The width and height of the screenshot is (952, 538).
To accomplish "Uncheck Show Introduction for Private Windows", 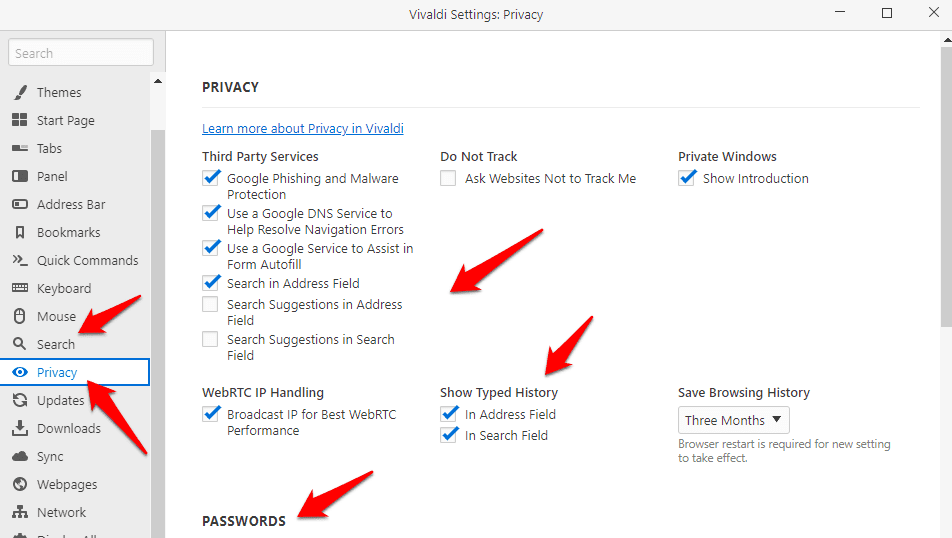I will click(687, 179).
